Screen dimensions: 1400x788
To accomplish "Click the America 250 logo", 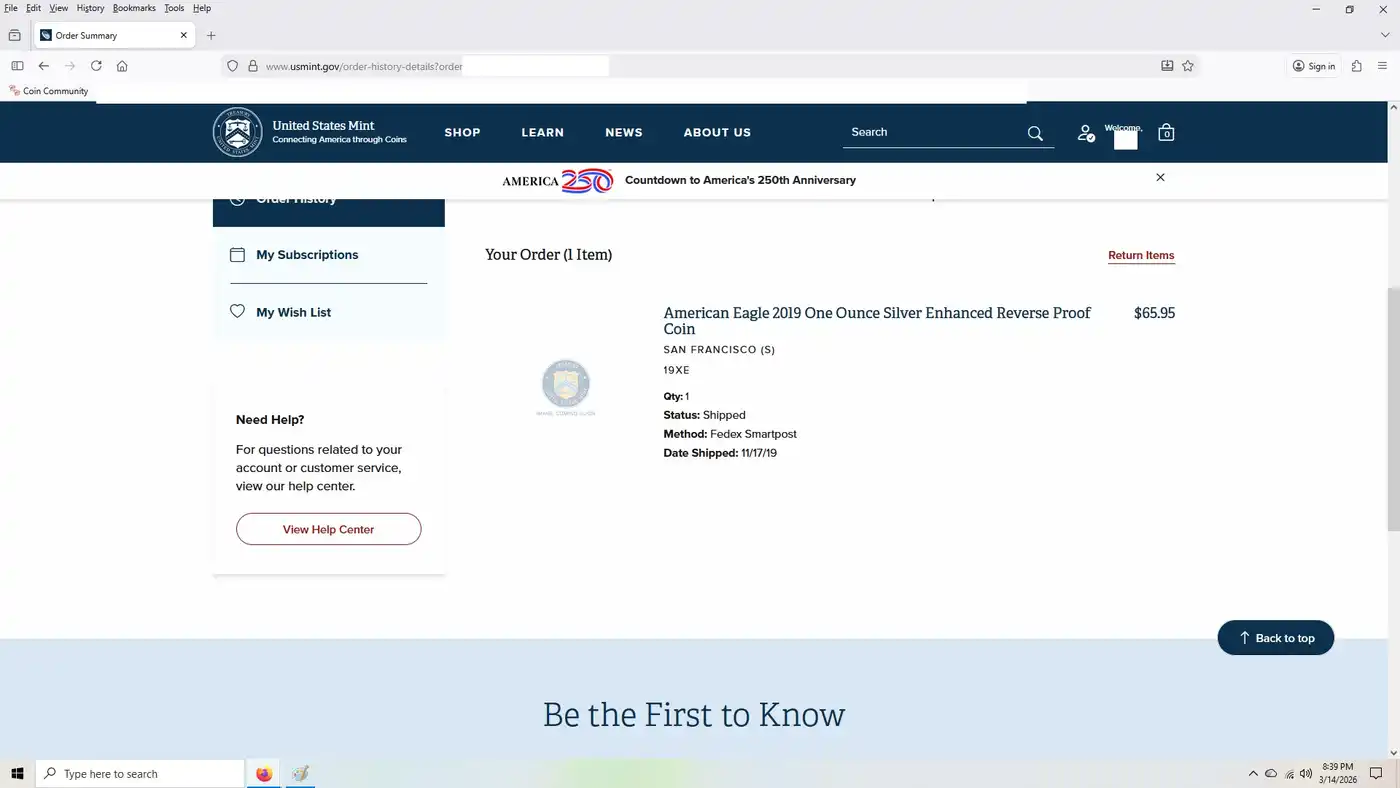I will (x=557, y=180).
